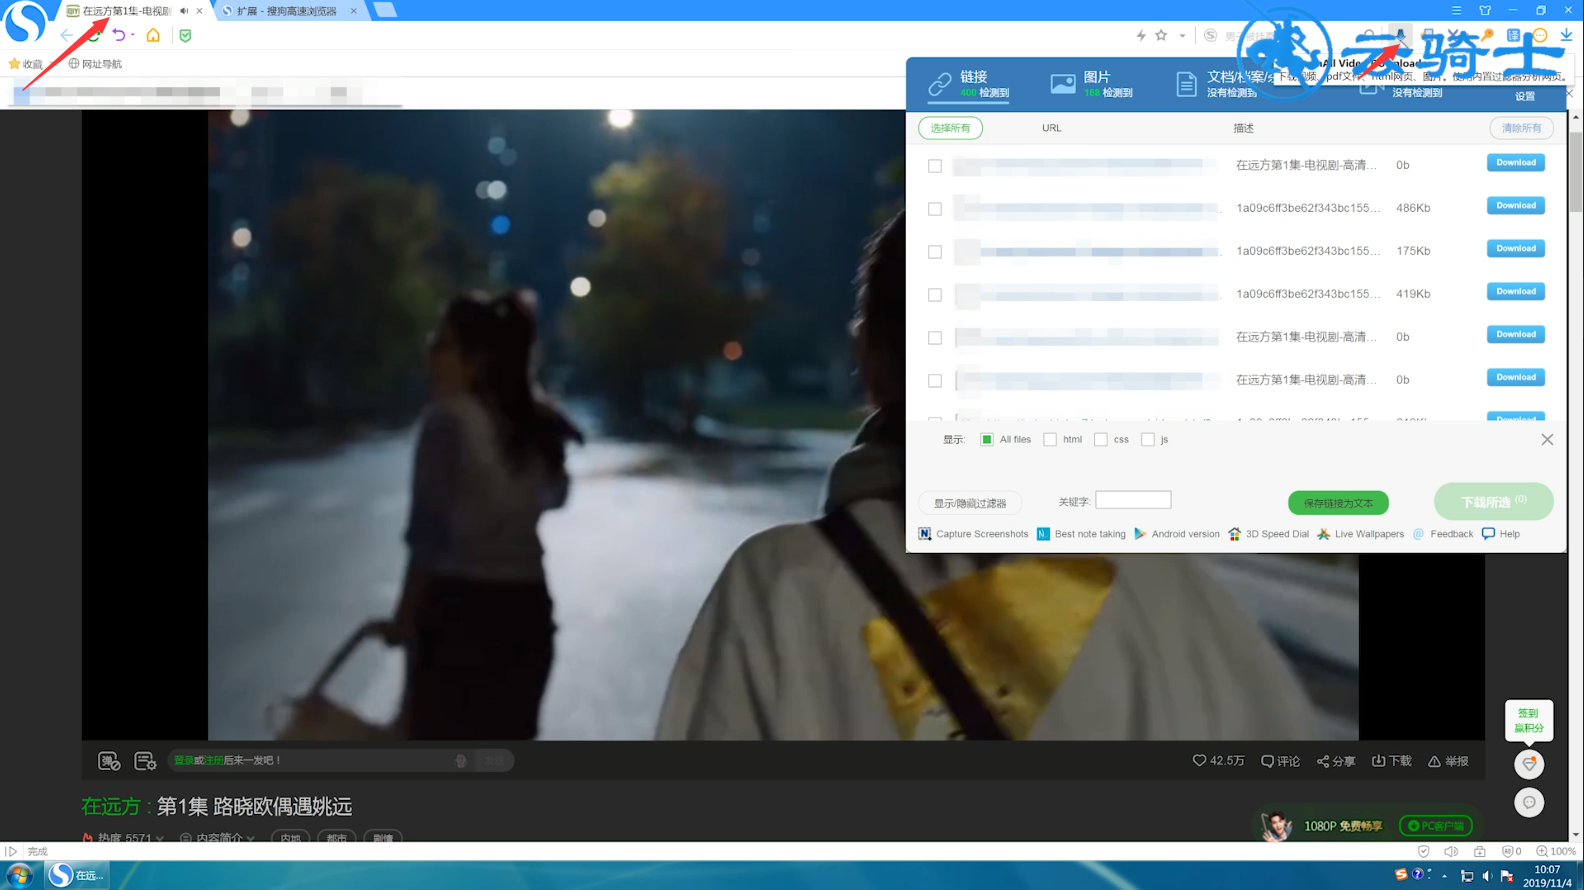
Task: Open 3D Speed Dial link
Action: click(1268, 534)
